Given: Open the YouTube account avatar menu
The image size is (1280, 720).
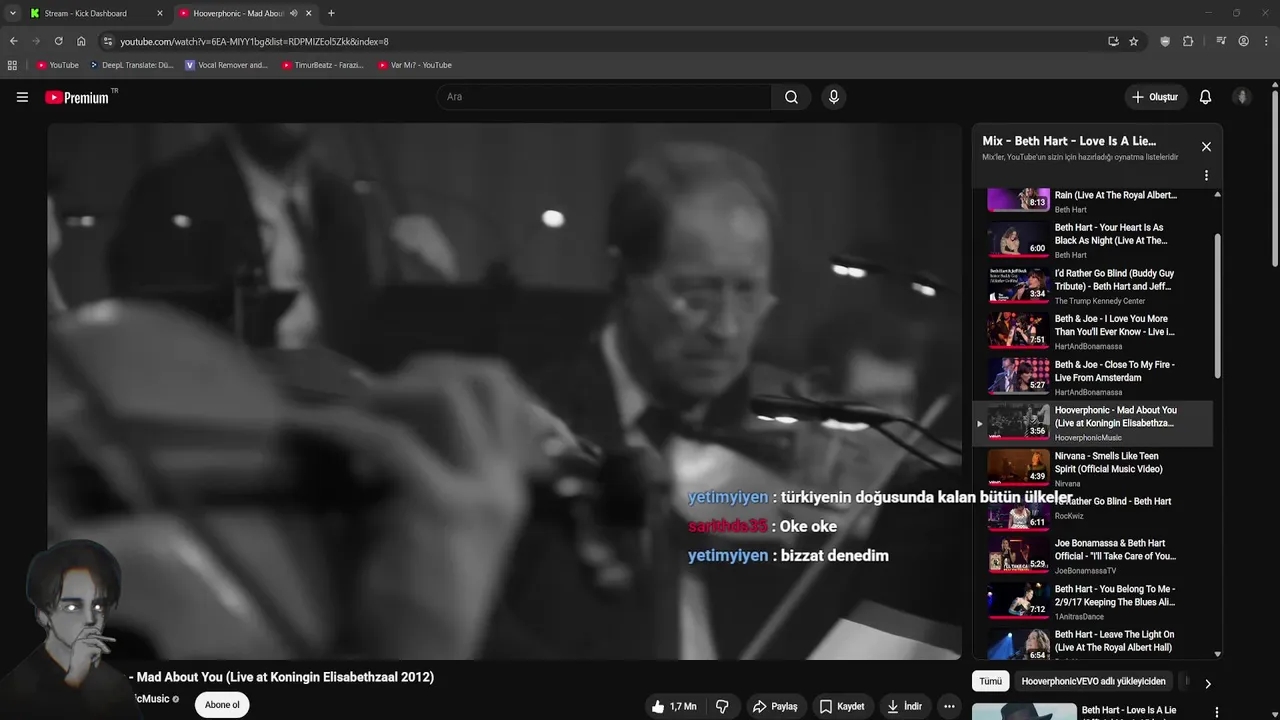Looking at the screenshot, I should [1242, 97].
